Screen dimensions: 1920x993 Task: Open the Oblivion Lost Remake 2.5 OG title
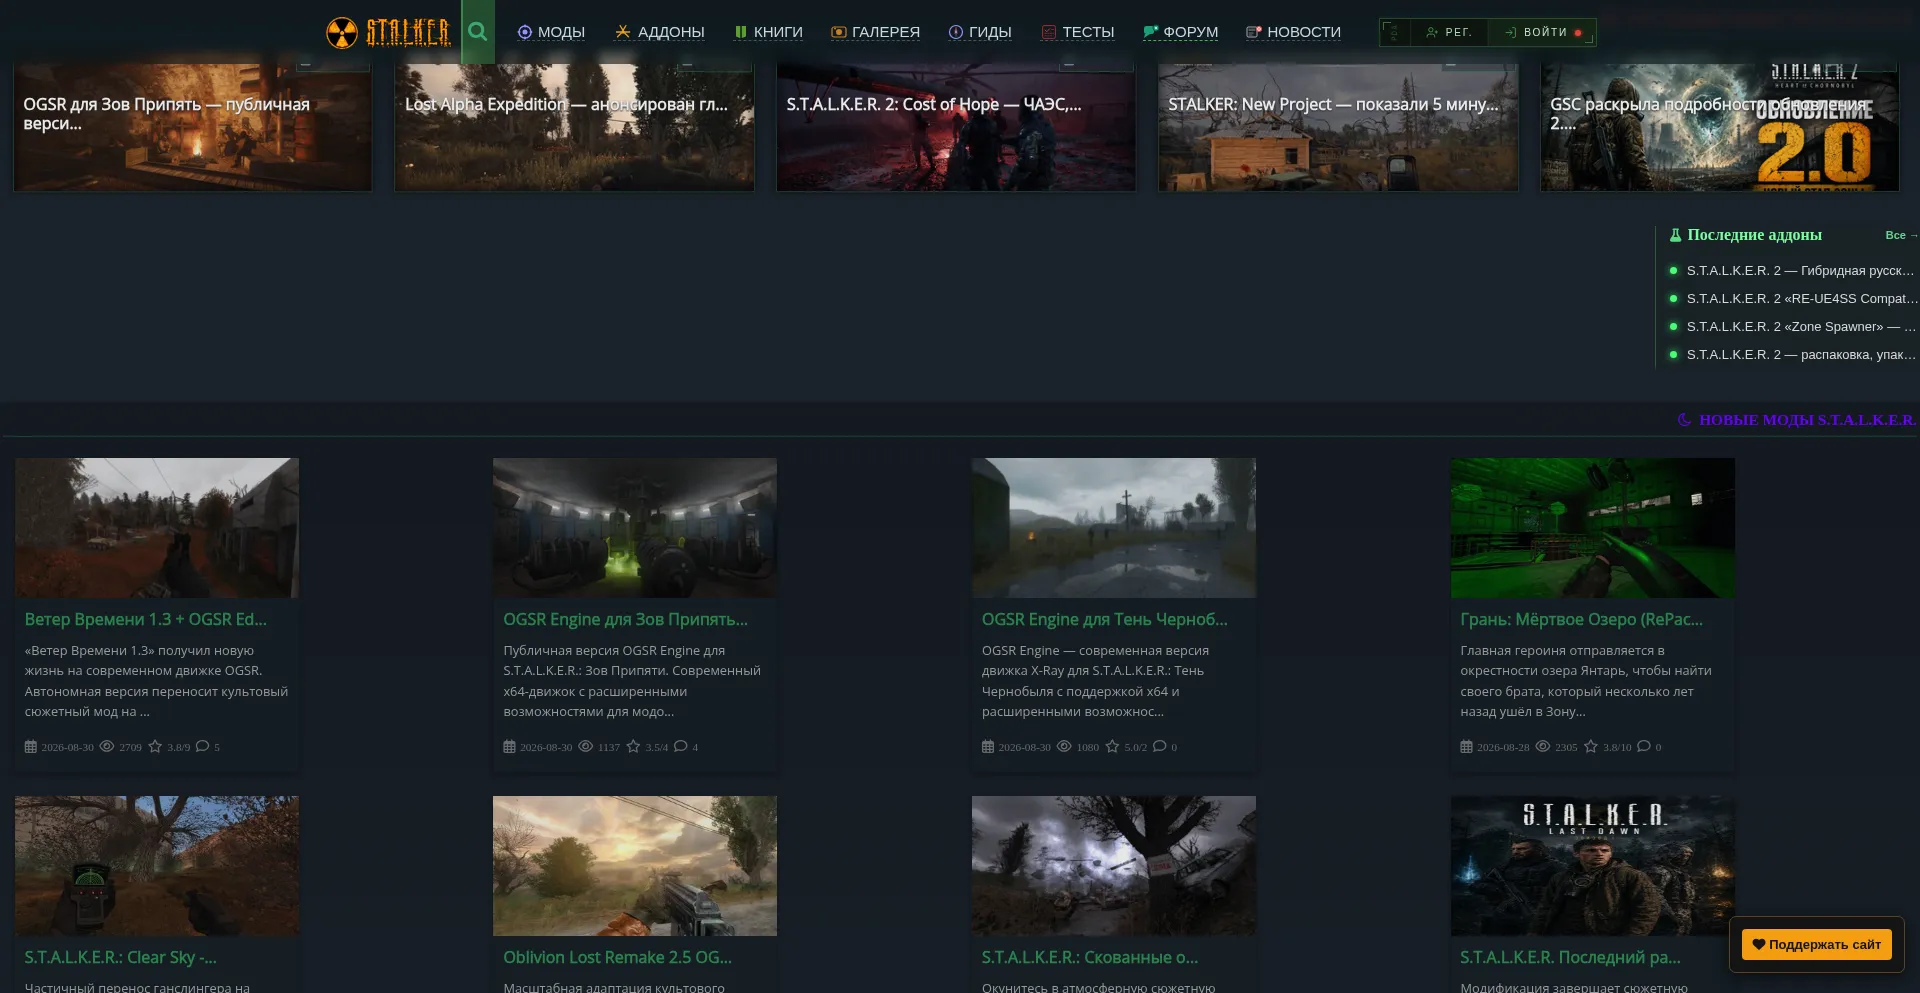[x=617, y=958]
